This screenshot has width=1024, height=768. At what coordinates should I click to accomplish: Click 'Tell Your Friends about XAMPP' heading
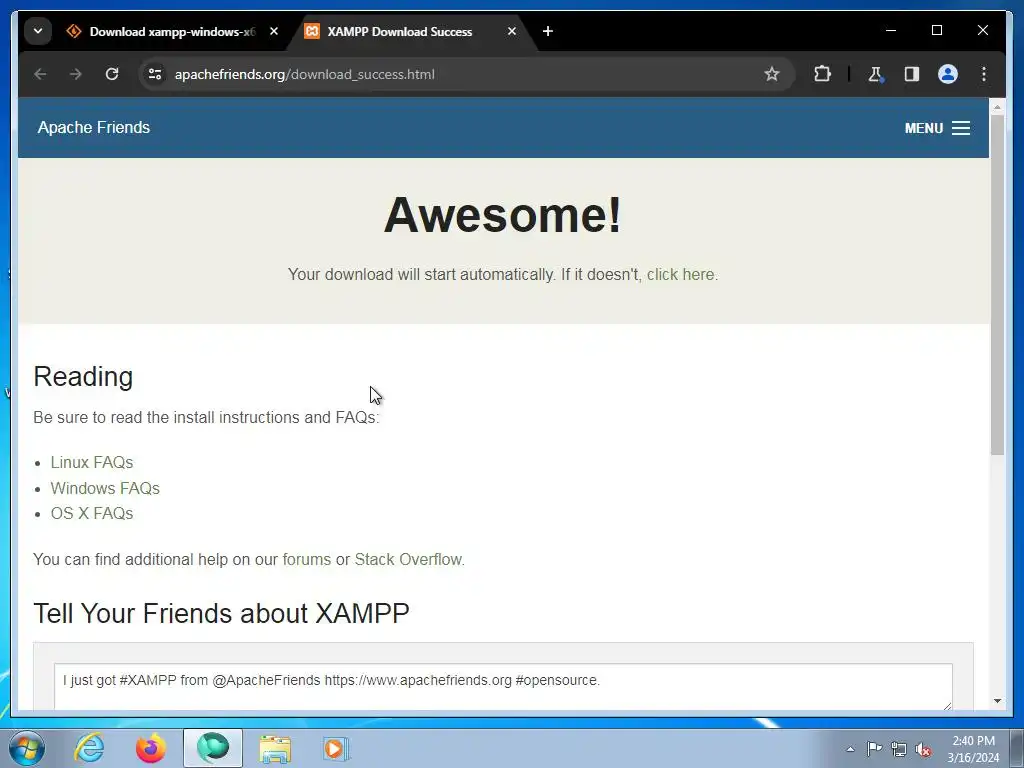point(221,614)
